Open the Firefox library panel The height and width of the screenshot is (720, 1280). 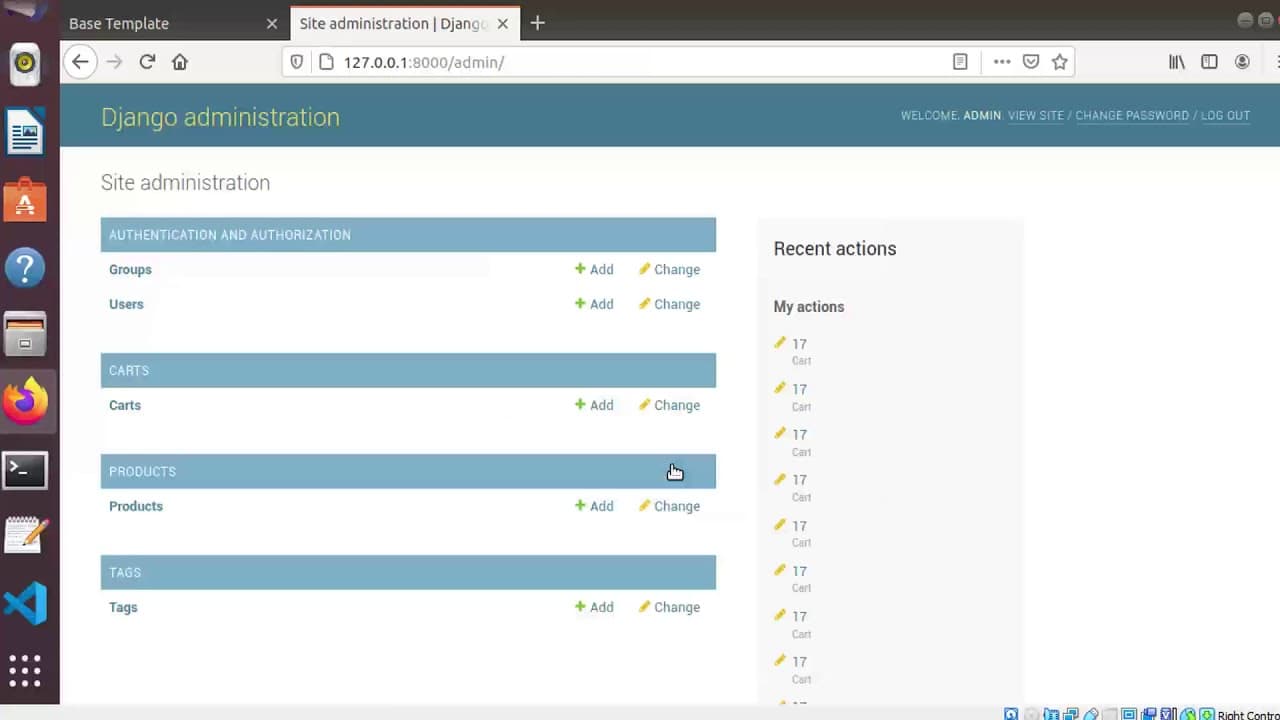1177,62
